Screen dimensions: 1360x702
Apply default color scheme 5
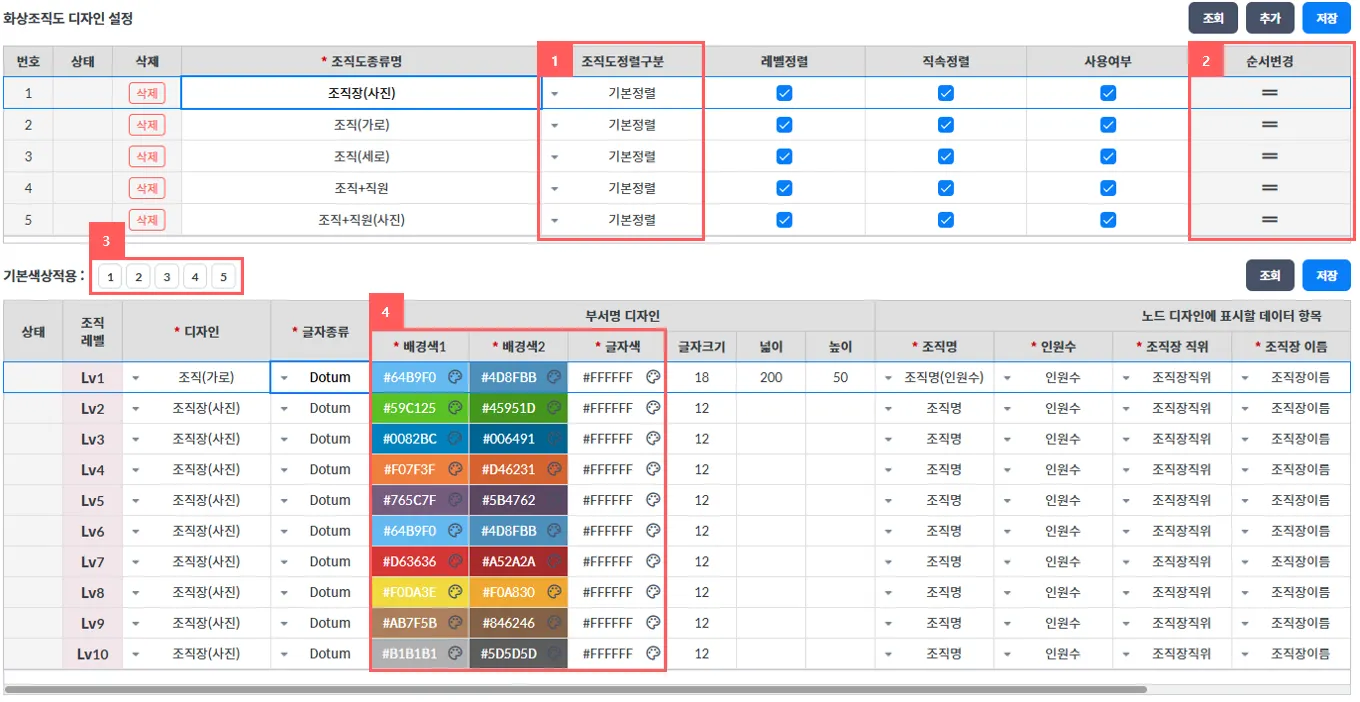coord(223,277)
